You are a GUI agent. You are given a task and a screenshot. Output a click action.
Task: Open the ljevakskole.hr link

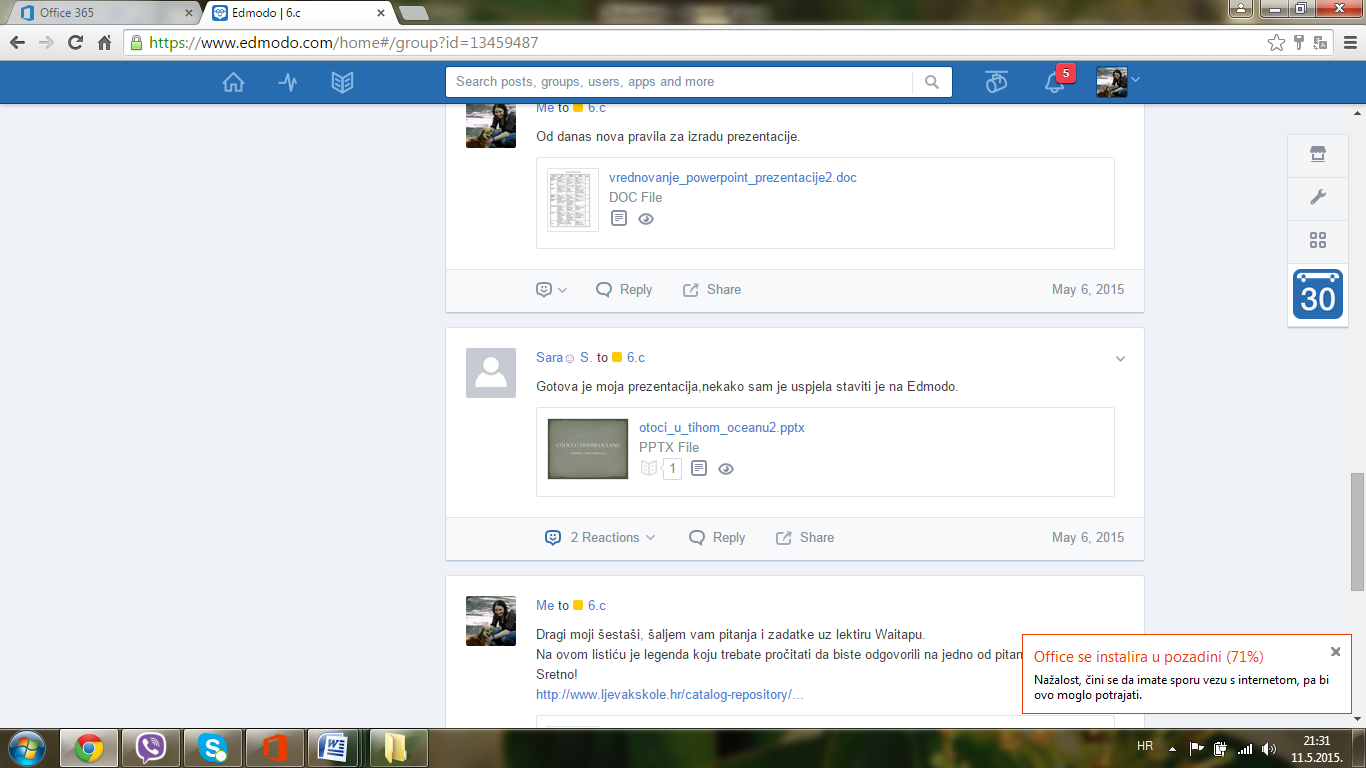[669, 694]
